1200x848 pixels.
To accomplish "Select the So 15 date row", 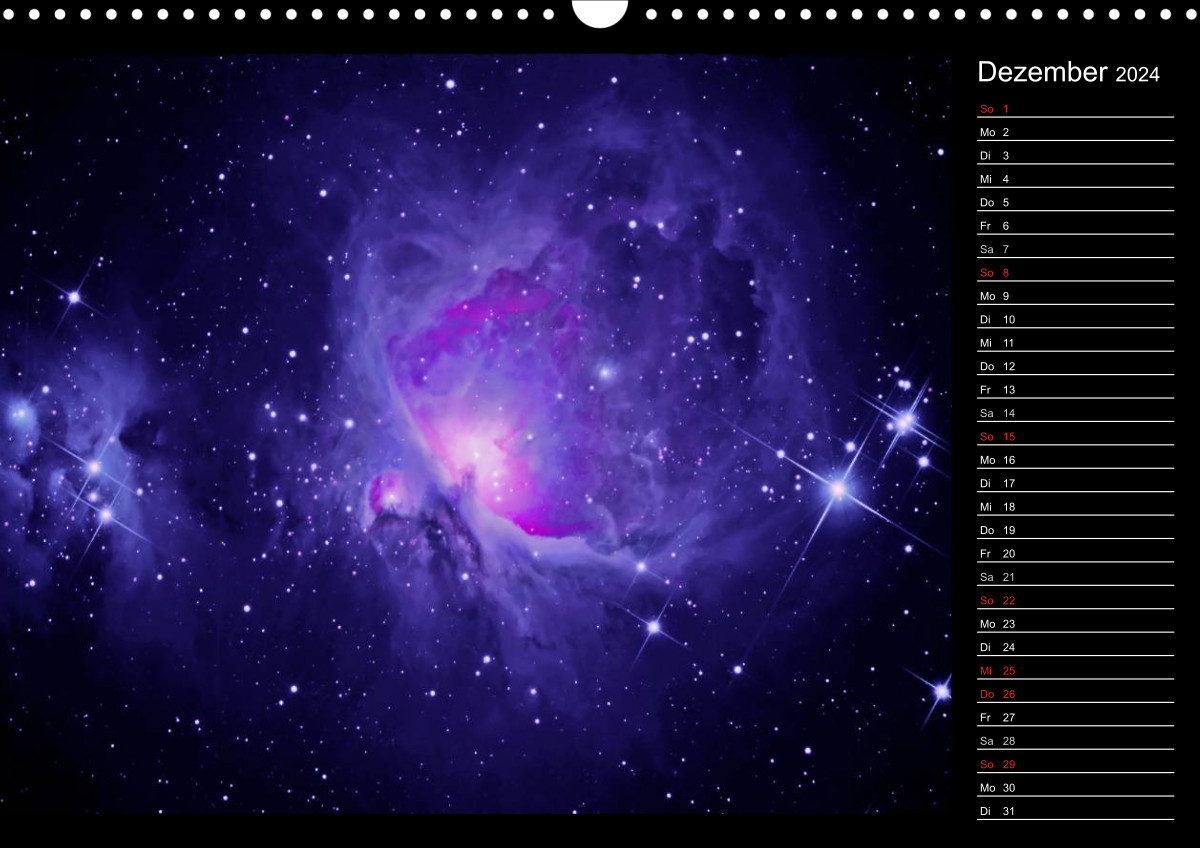I will [x=1075, y=436].
